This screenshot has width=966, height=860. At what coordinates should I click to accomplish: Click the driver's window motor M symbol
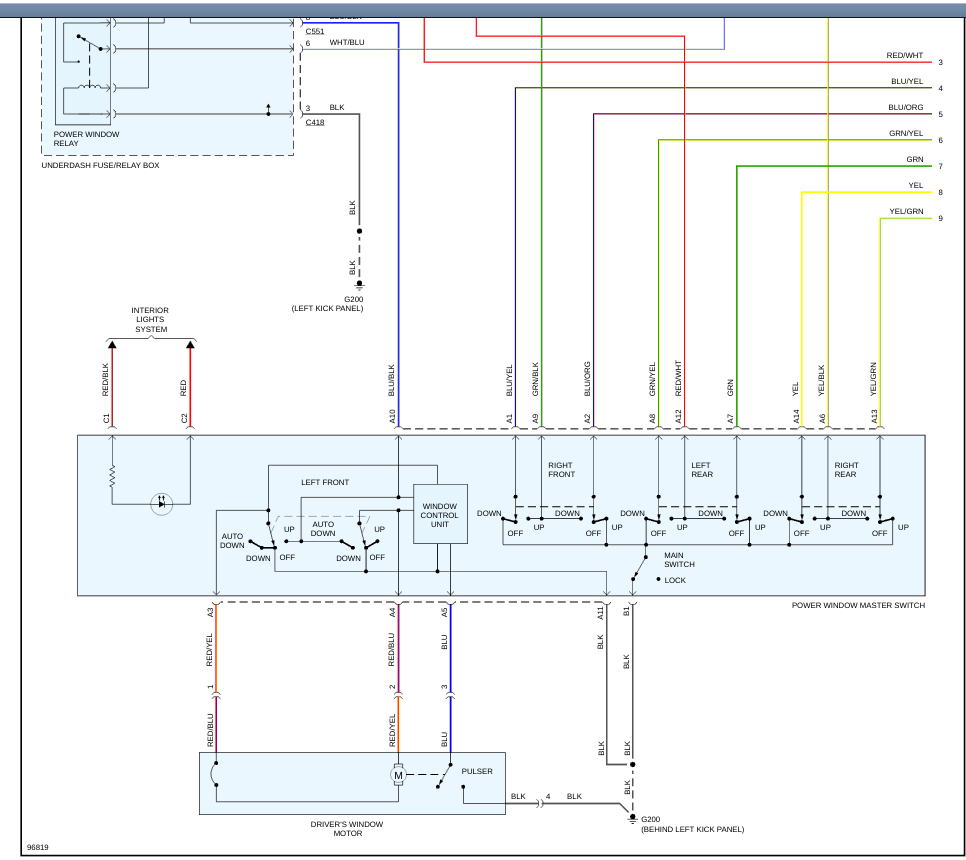(x=398, y=774)
